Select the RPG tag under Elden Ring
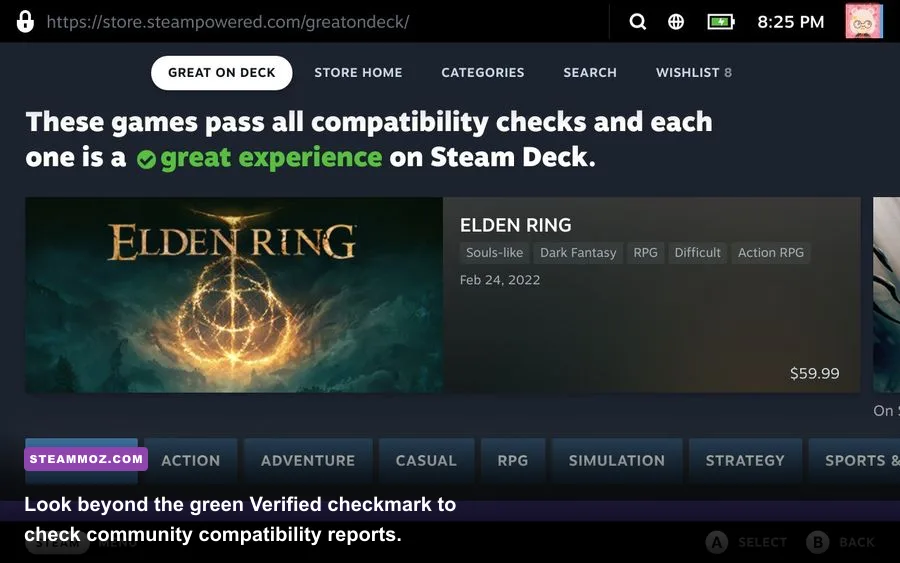The width and height of the screenshot is (900, 563). (x=645, y=253)
